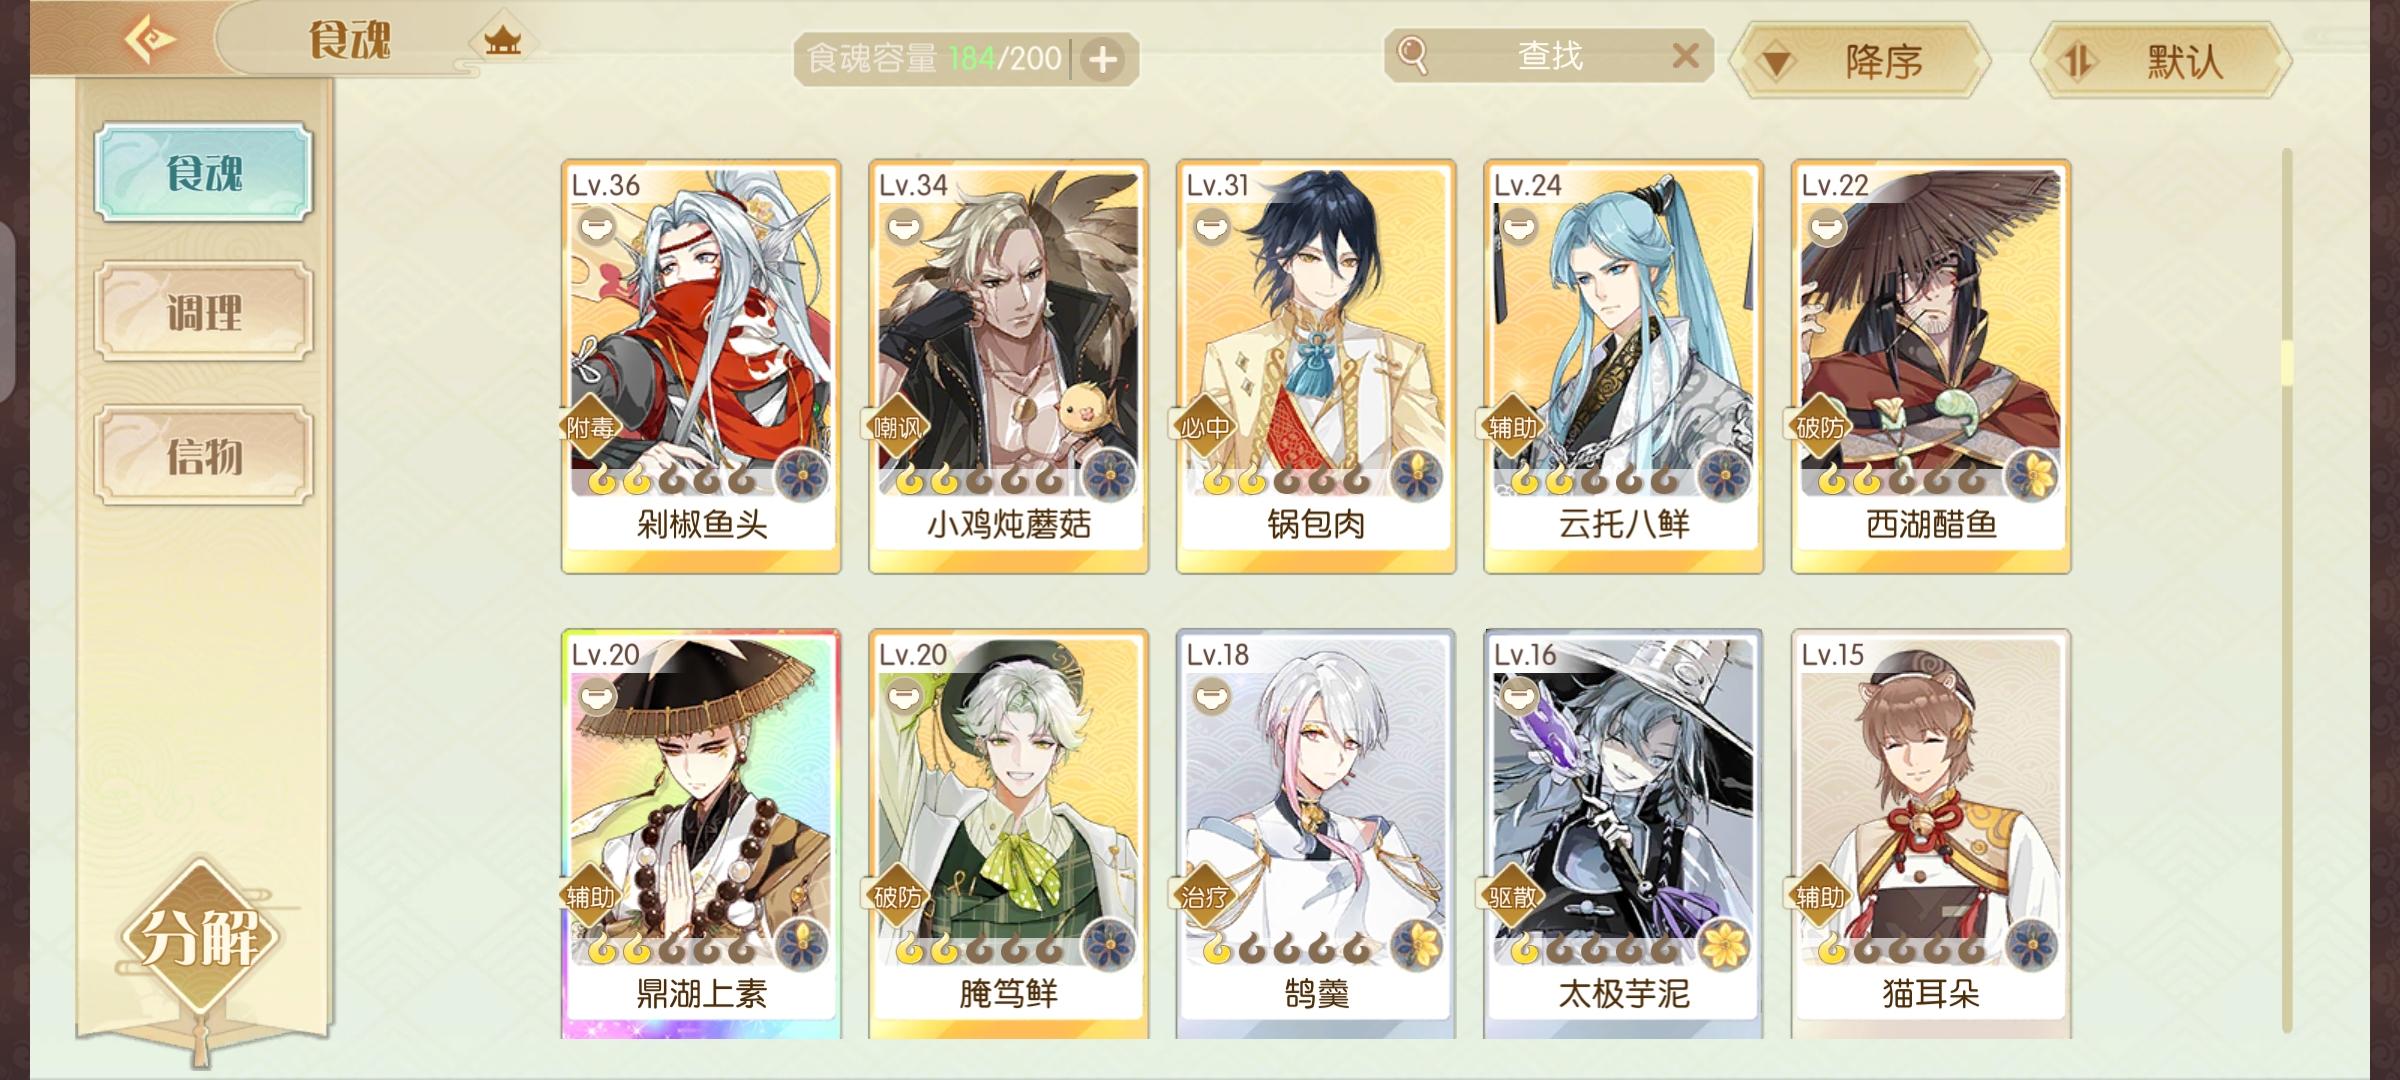Screen dimensions: 2400x1080
Task: Select the 太极芋泥 character card
Action: coord(1624,834)
